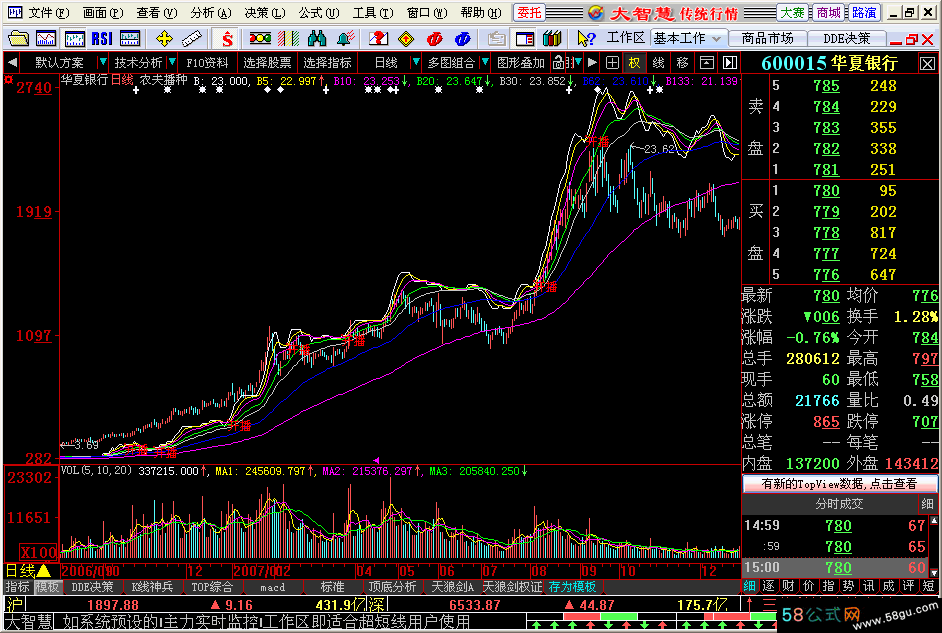Expand the 技术分析 dropdown arrow
Viewport: 942px width, 633px height.
click(x=172, y=62)
